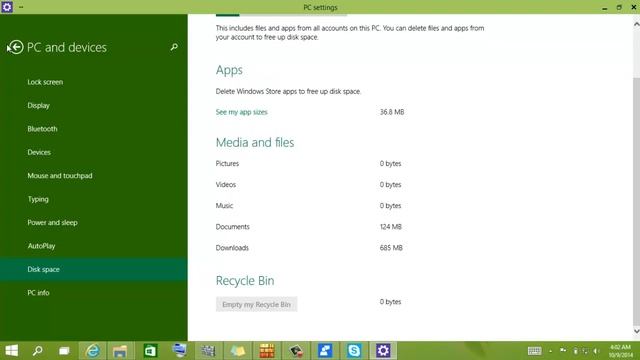
Task: Click the Documents row label
Action: coord(233,227)
